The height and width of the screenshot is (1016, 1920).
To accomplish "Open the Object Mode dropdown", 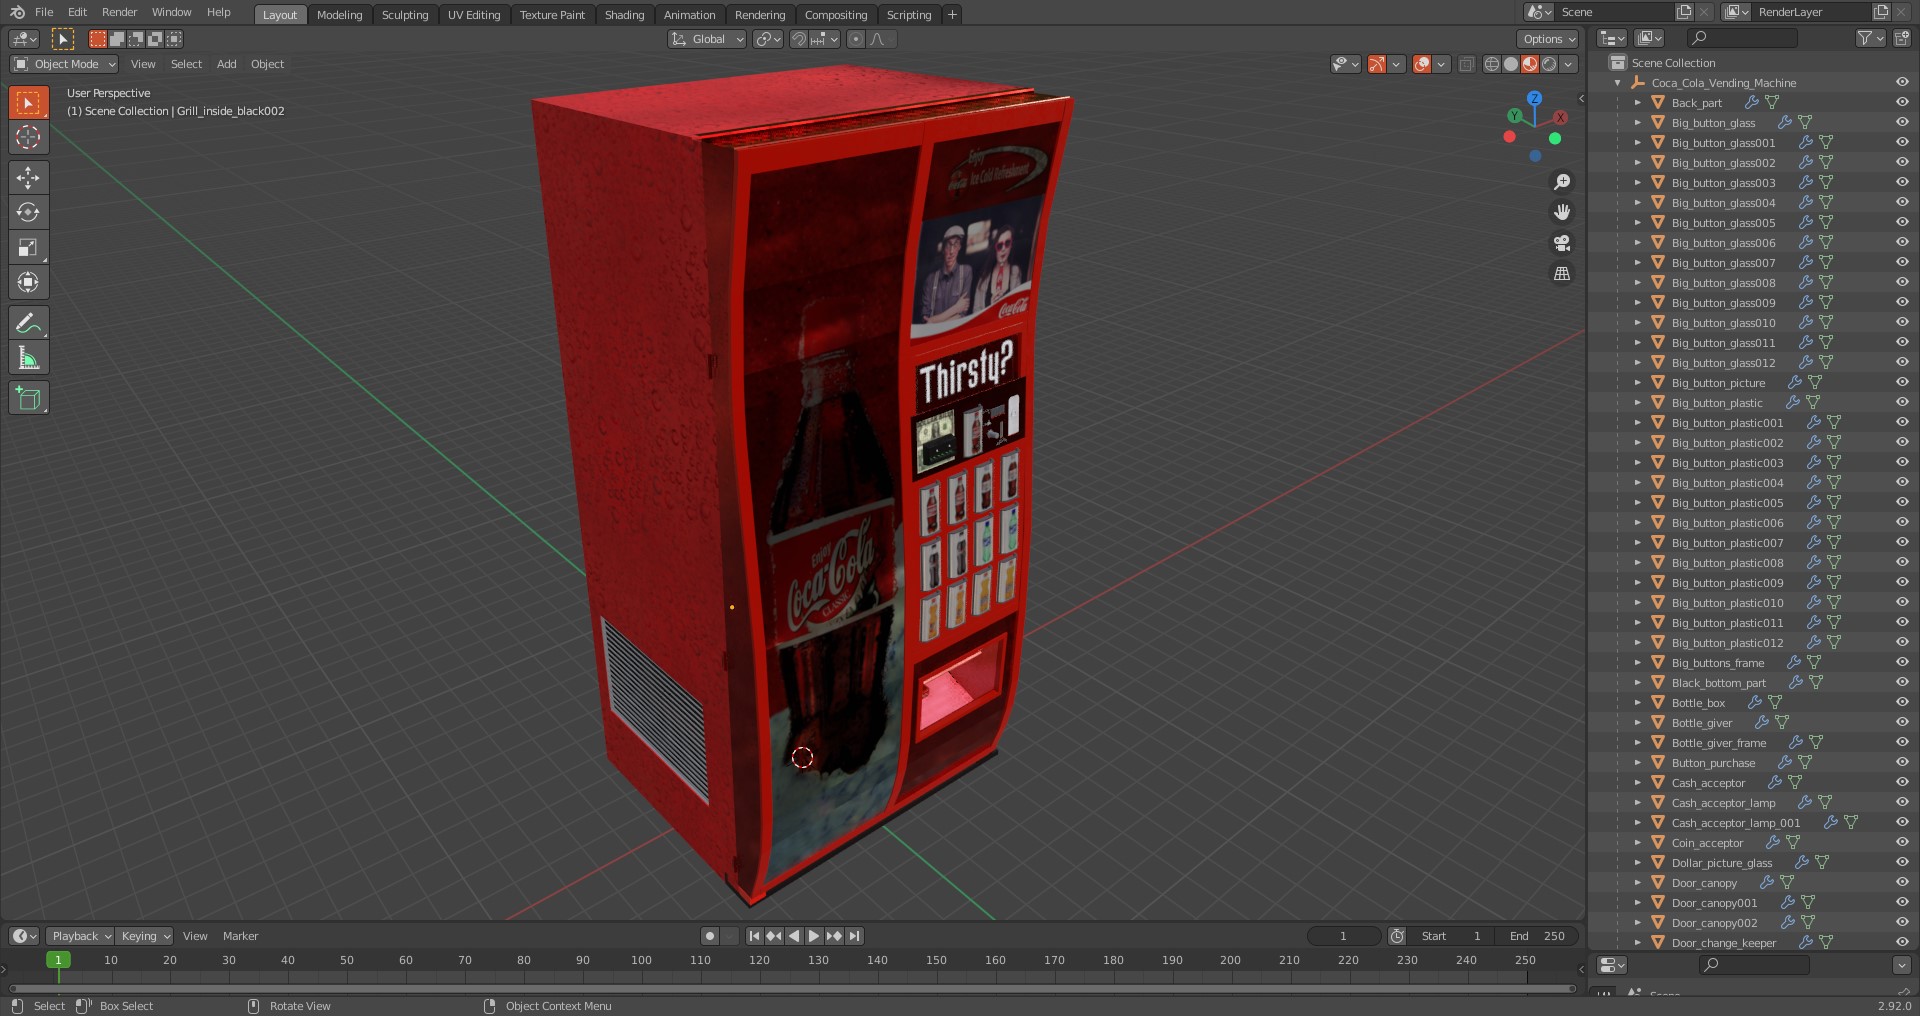I will (64, 64).
